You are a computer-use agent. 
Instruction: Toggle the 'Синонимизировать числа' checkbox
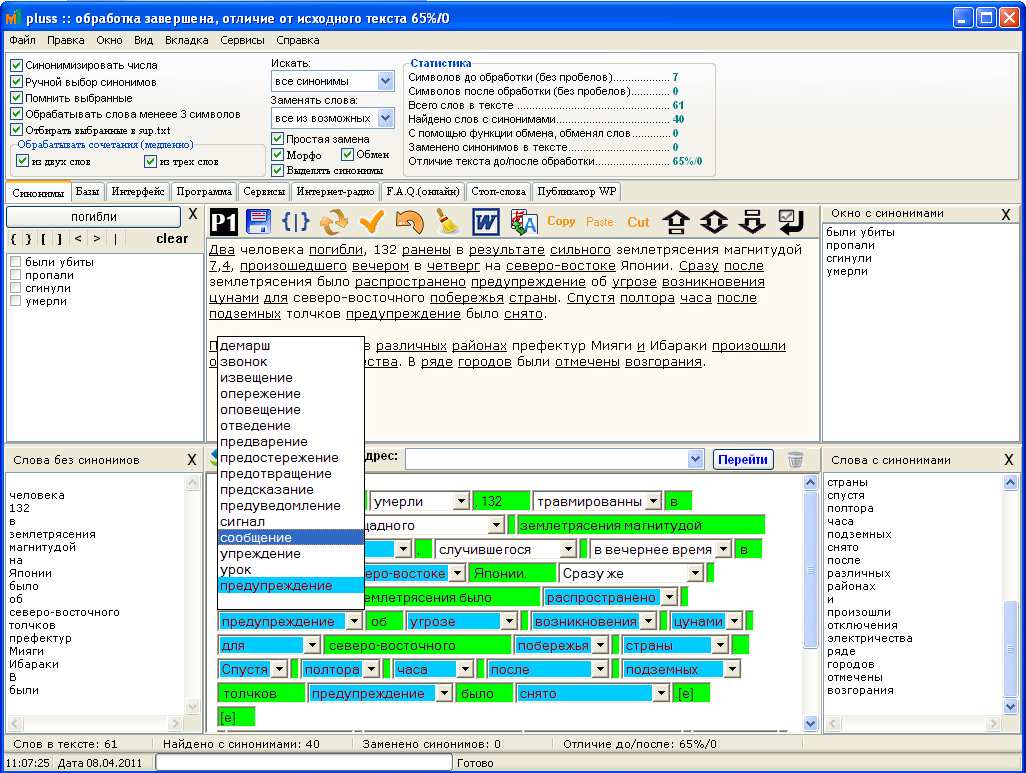tap(17, 65)
